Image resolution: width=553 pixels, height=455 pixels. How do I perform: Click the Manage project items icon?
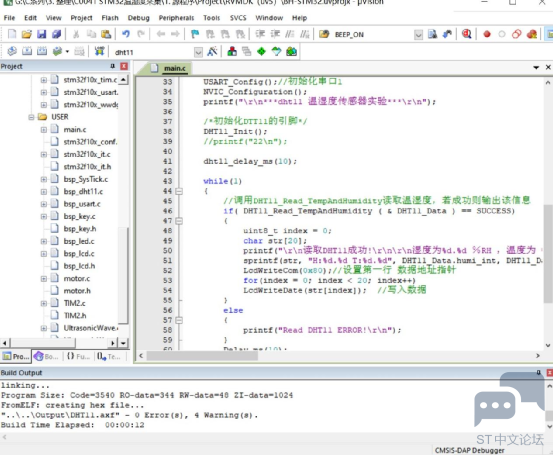[x=232, y=52]
